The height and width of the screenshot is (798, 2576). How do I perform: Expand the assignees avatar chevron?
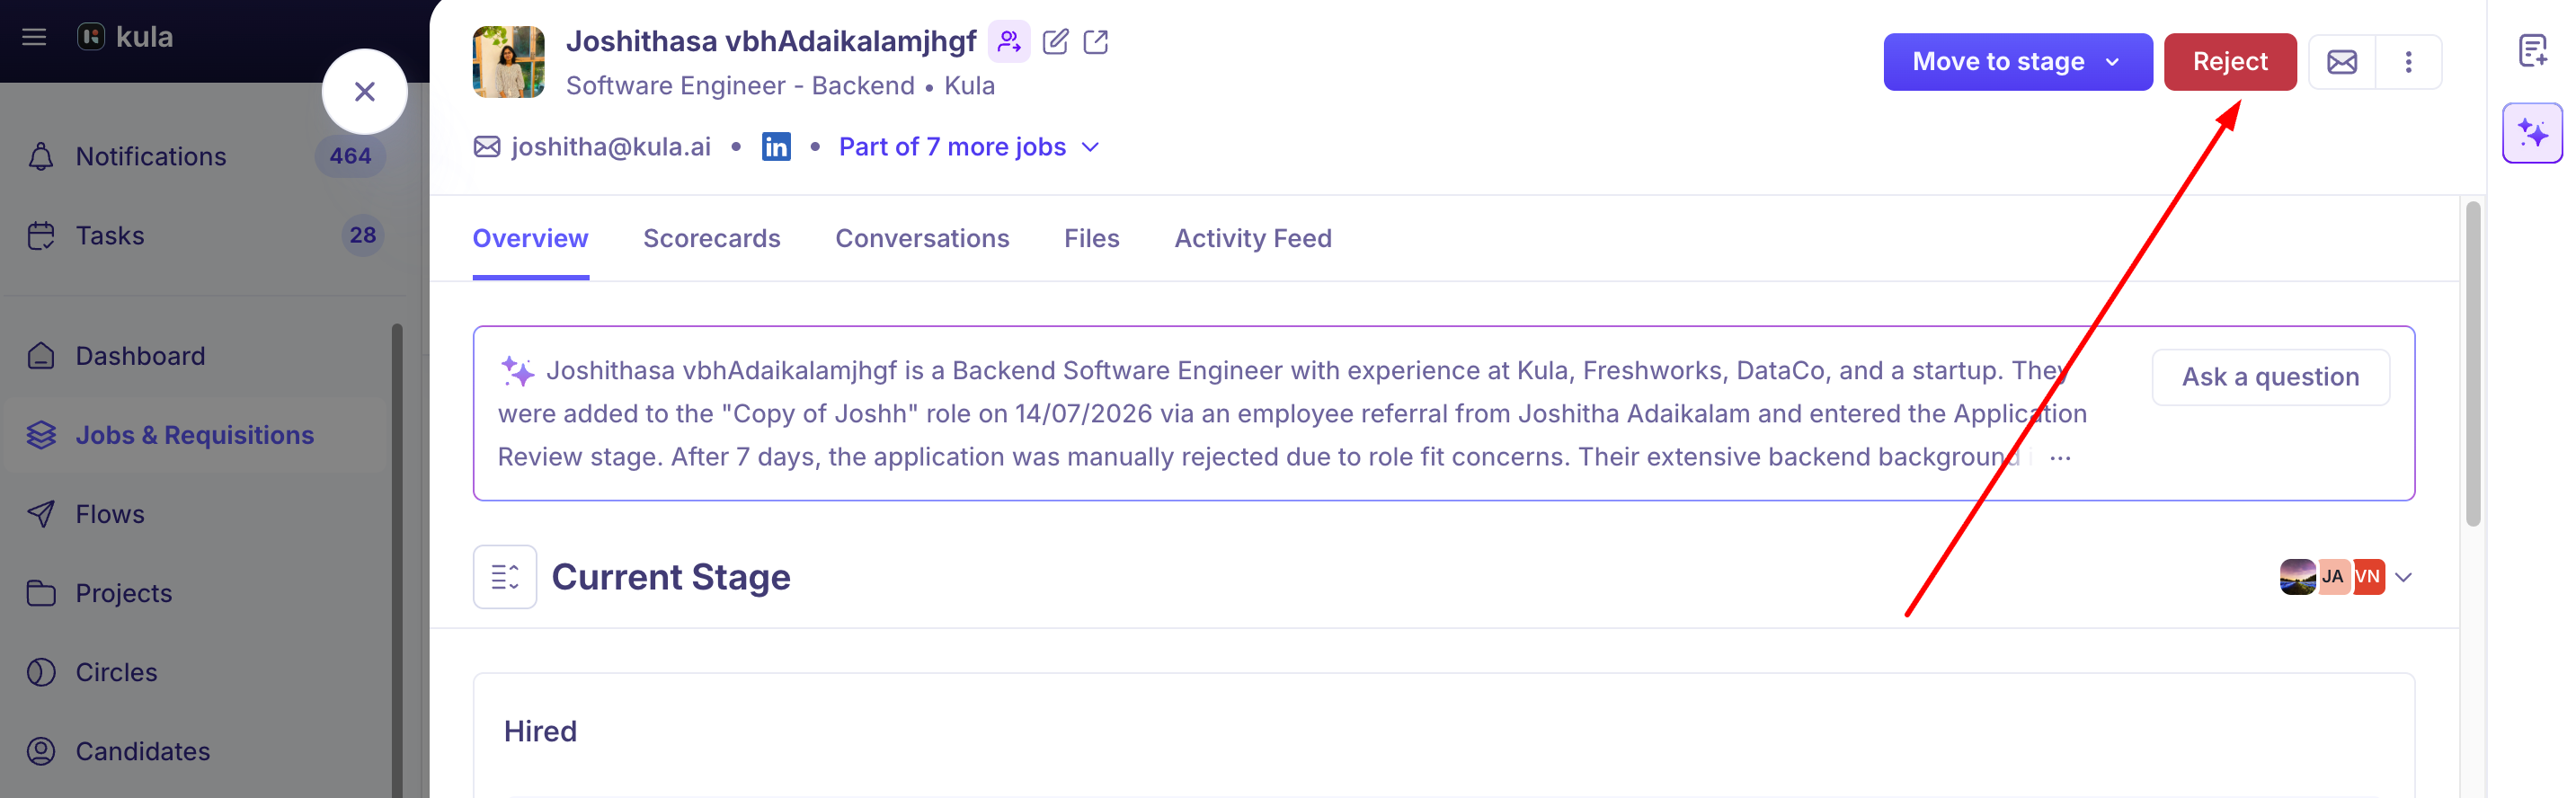click(2404, 577)
